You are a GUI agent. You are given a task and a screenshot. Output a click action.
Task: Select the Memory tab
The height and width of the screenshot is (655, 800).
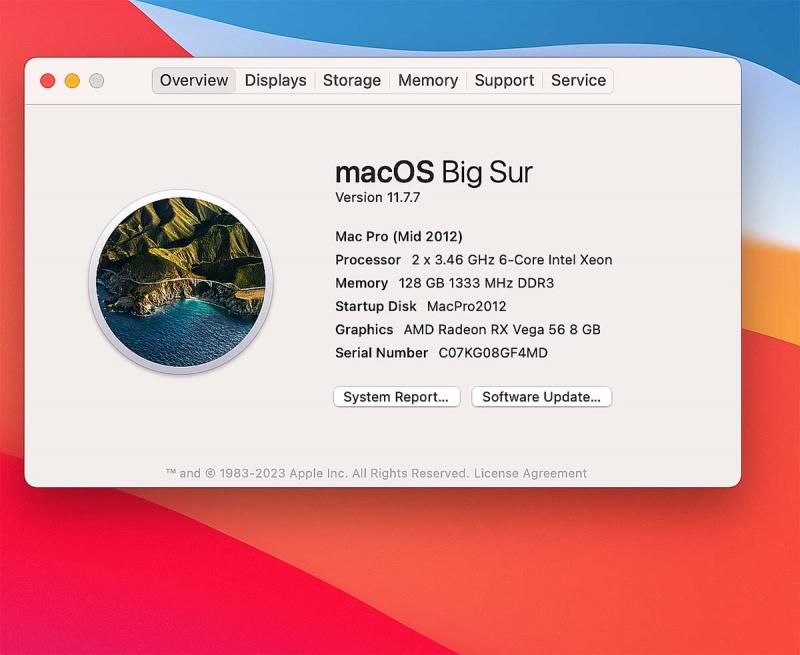428,81
